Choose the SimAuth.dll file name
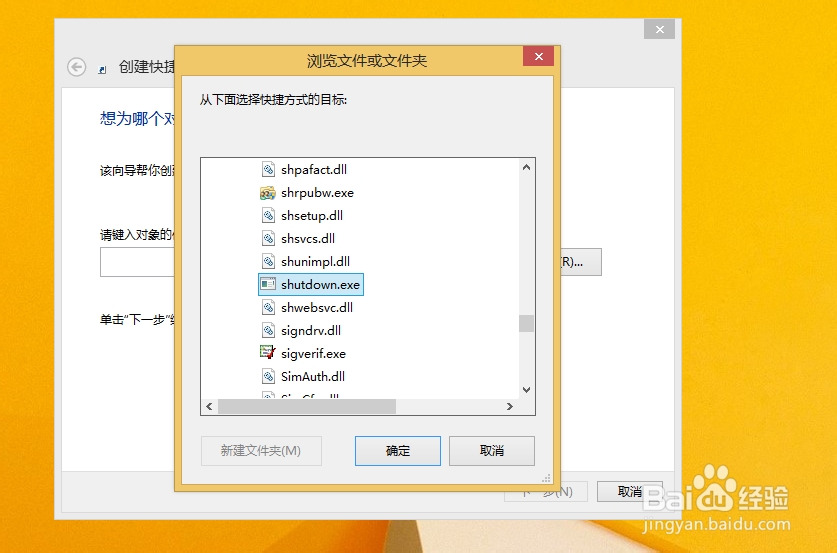 [313, 376]
